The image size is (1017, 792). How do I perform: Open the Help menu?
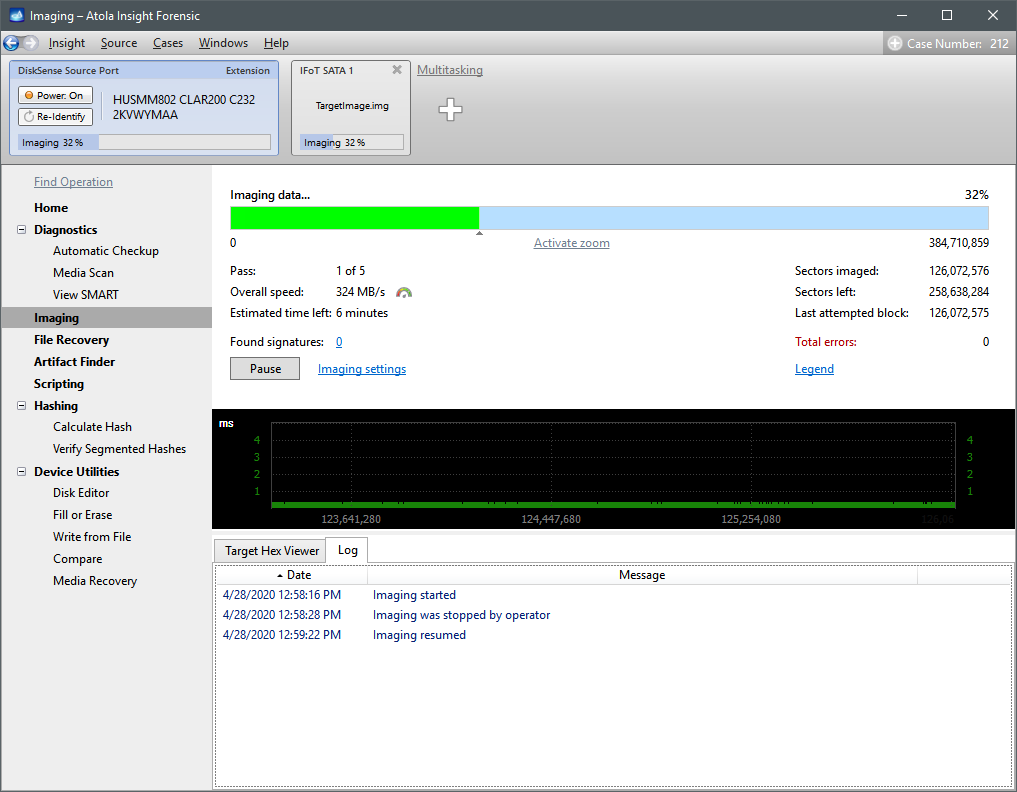pyautogui.click(x=276, y=43)
